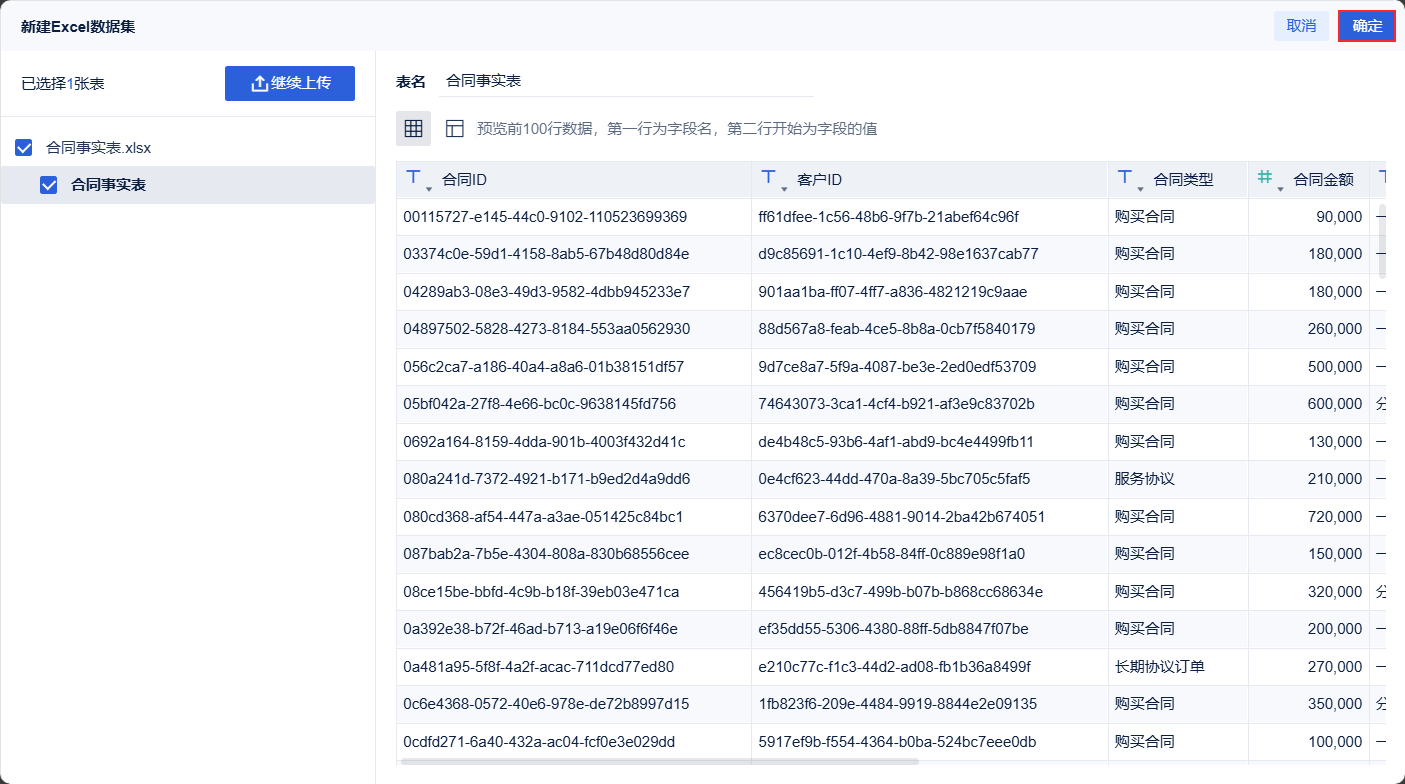Click the 继续上传 upload button
This screenshot has width=1405, height=784.
pyautogui.click(x=290, y=84)
